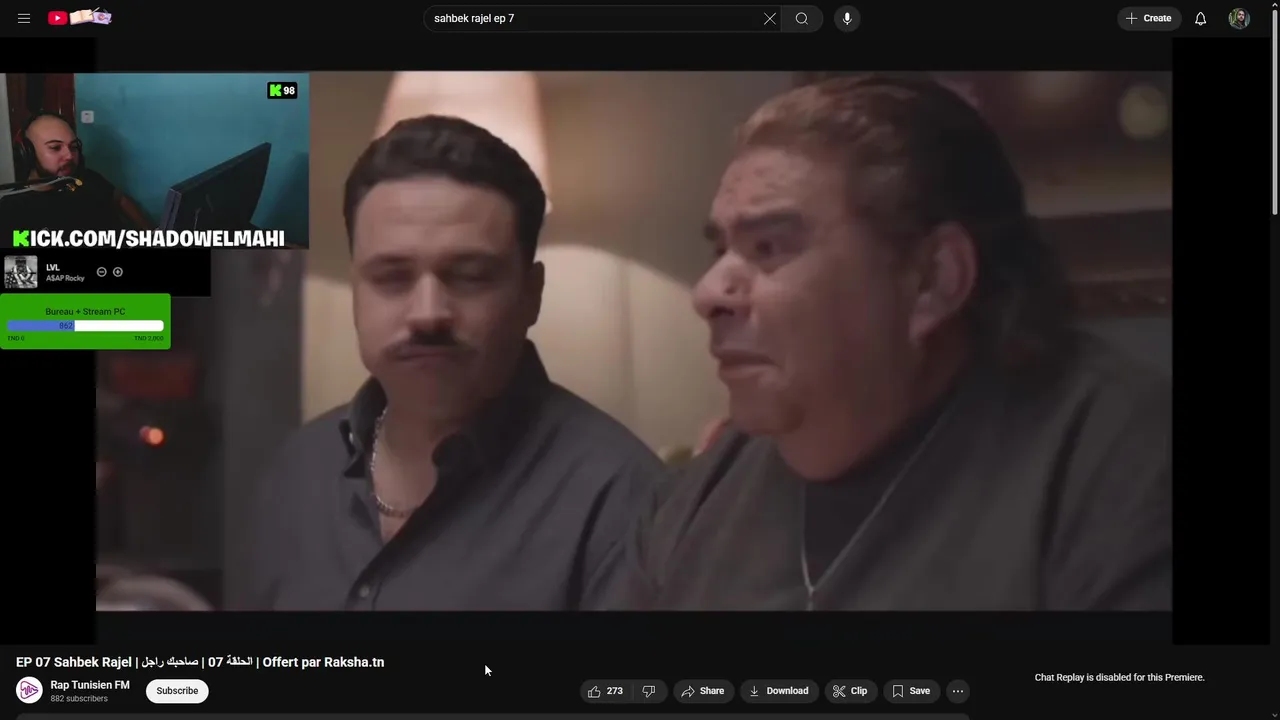This screenshot has width=1280, height=720.
Task: Open the YouTube hamburger guide menu
Action: 24,18
